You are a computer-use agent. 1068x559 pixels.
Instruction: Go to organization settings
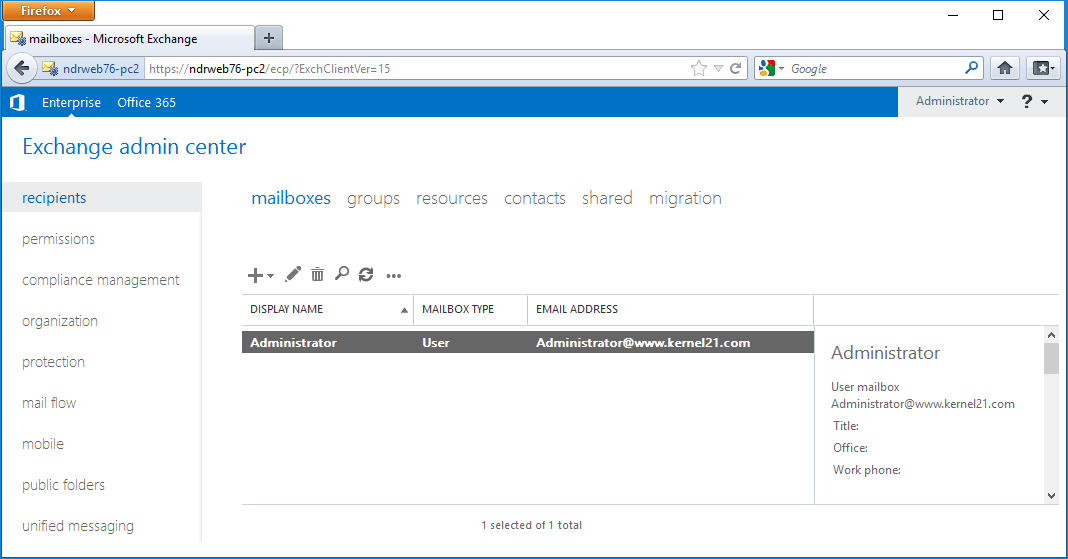[x=60, y=321]
